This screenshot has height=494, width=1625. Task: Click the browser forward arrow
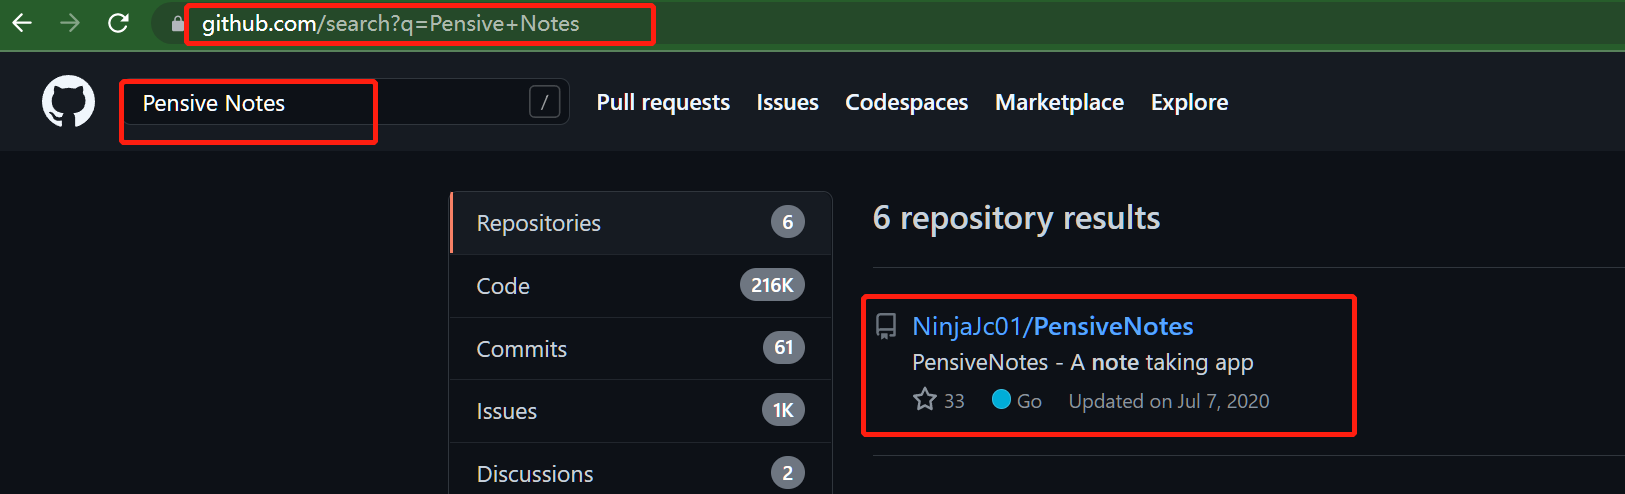tap(70, 23)
